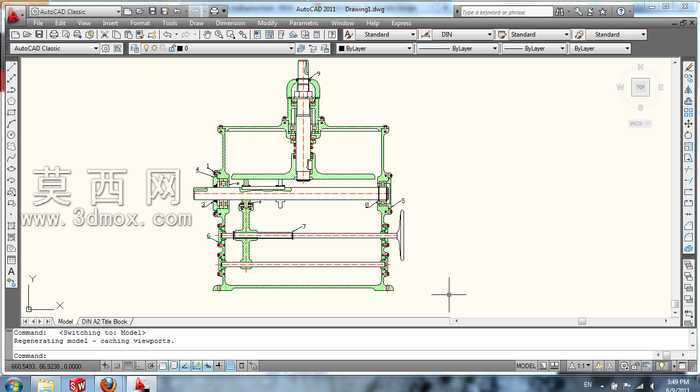Click the Multileader Style icon

coord(579,34)
